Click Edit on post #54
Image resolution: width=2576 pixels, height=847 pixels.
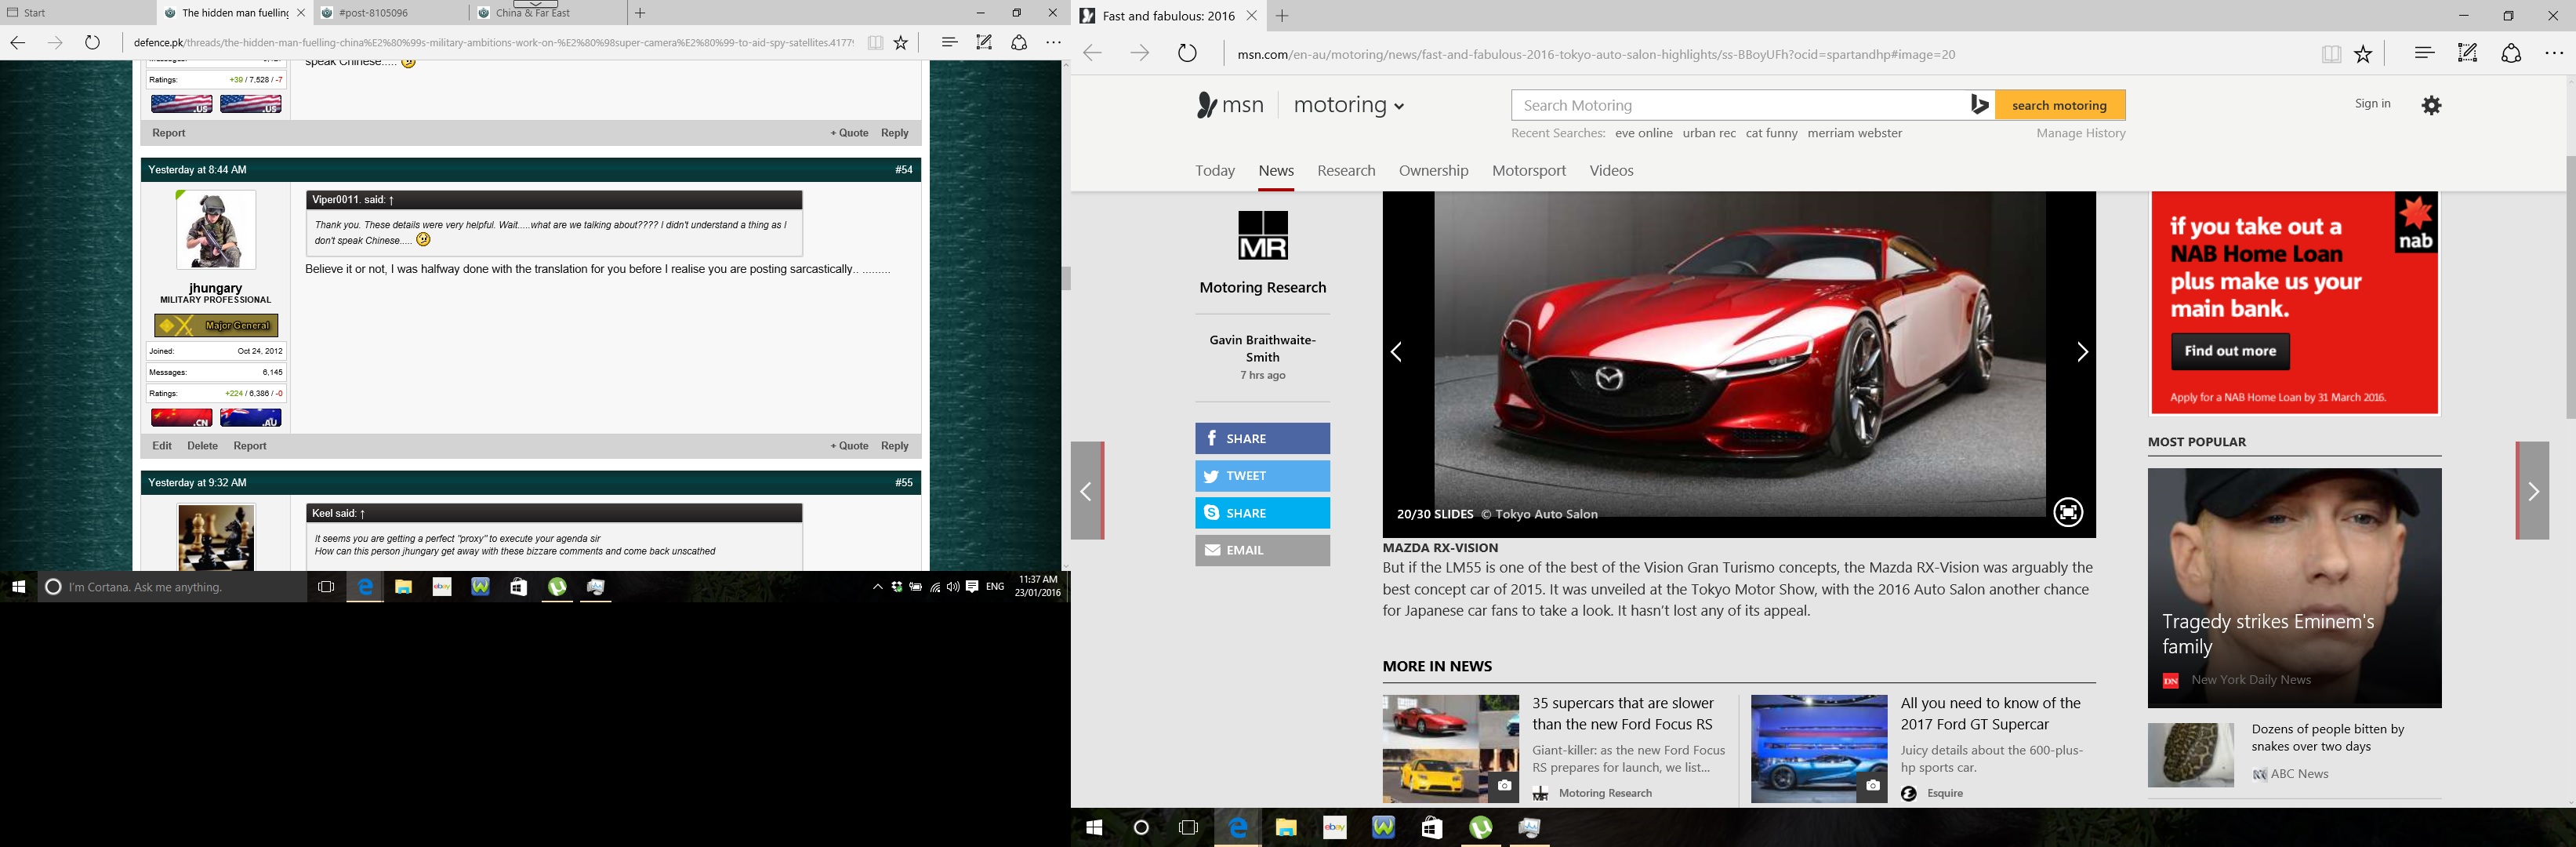point(162,446)
